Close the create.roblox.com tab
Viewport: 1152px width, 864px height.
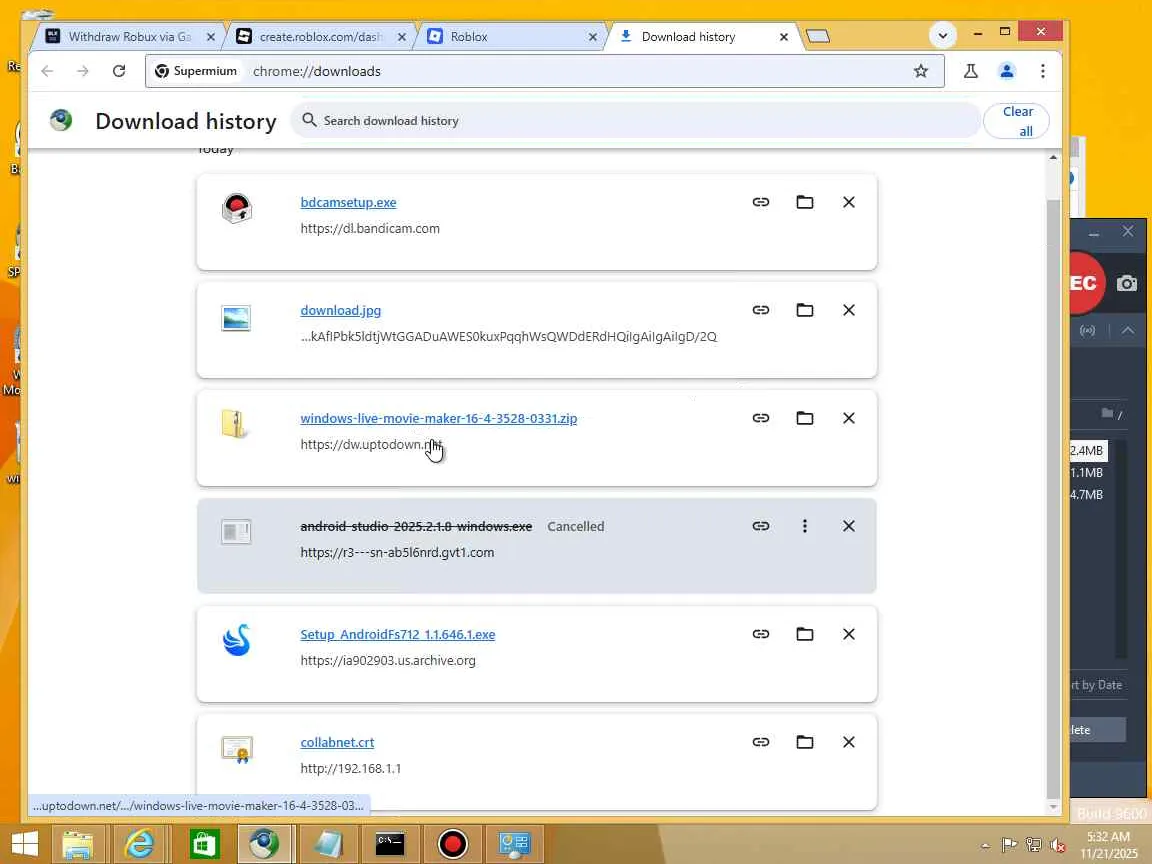402,37
